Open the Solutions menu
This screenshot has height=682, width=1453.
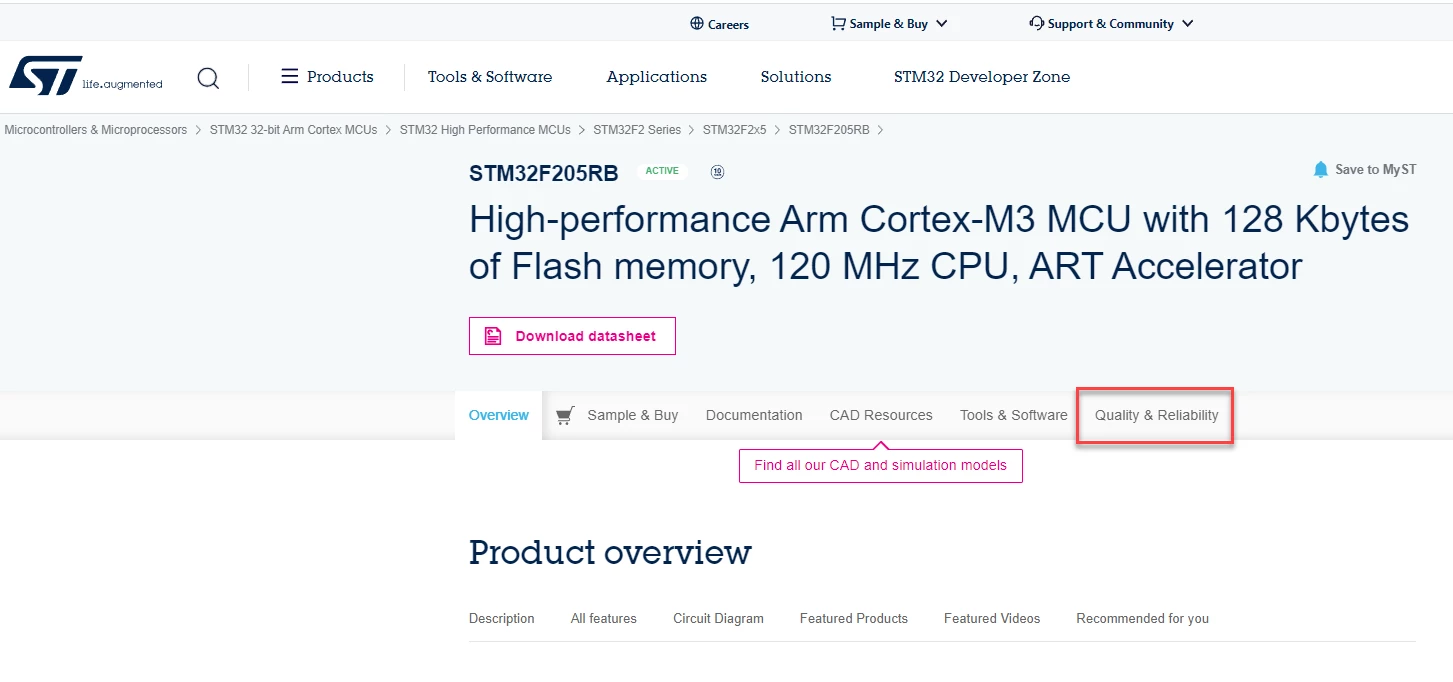click(796, 77)
